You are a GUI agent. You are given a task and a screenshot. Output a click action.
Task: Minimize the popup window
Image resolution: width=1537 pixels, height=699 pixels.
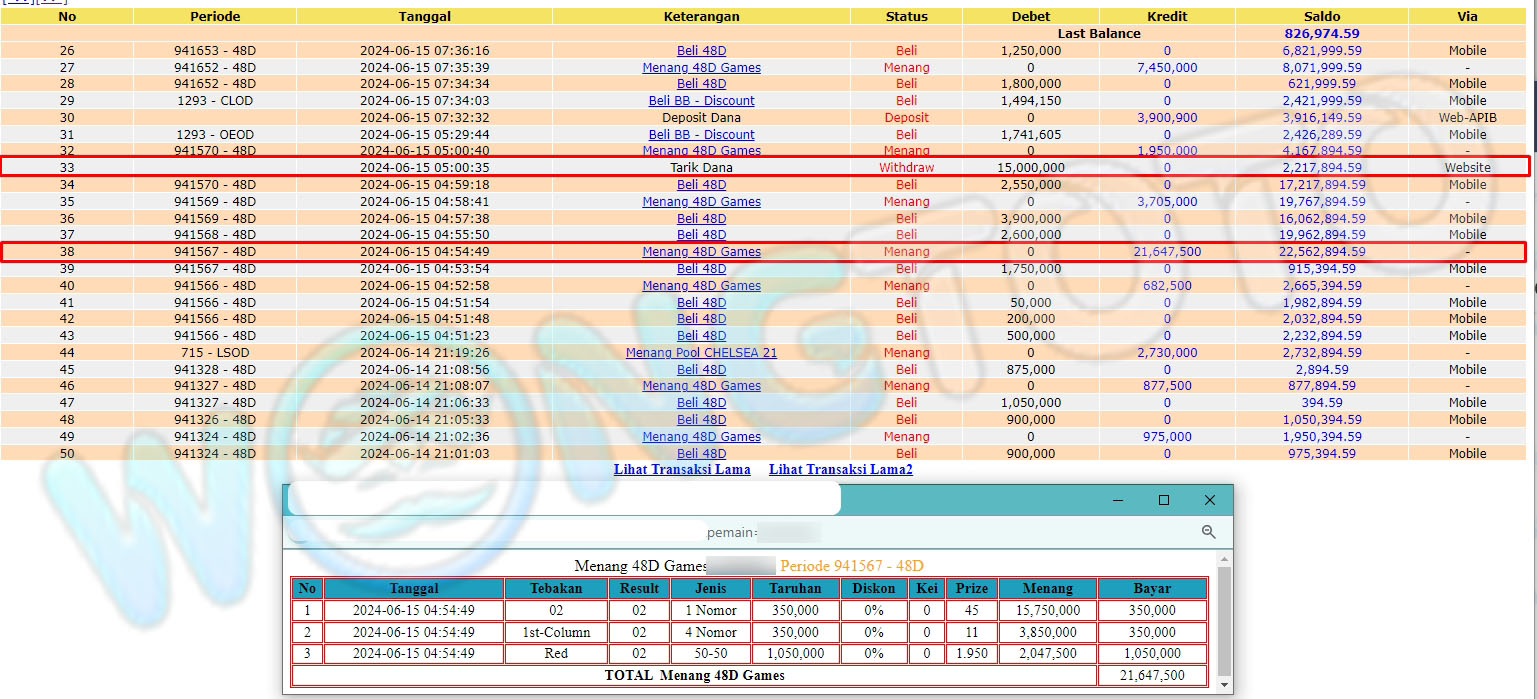(x=1117, y=500)
